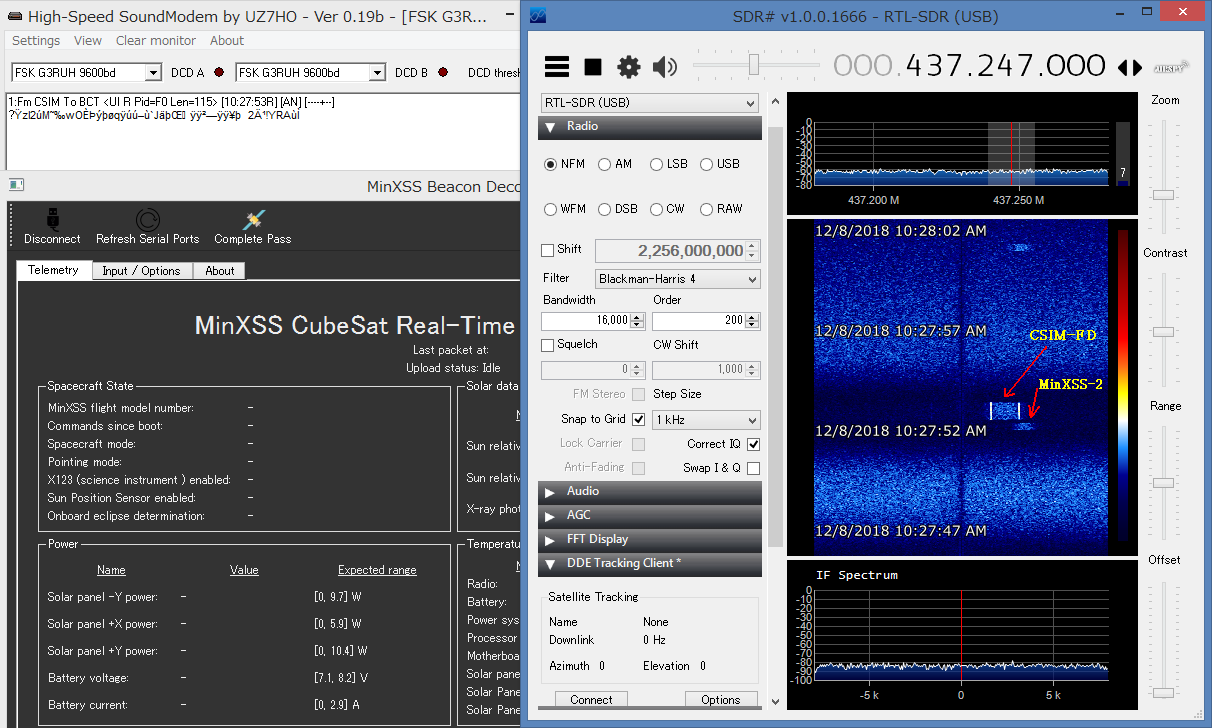The image size is (1212, 728).
Task: Click the MinXSS Beacon Decoder window icon
Action: pyautogui.click(x=16, y=185)
